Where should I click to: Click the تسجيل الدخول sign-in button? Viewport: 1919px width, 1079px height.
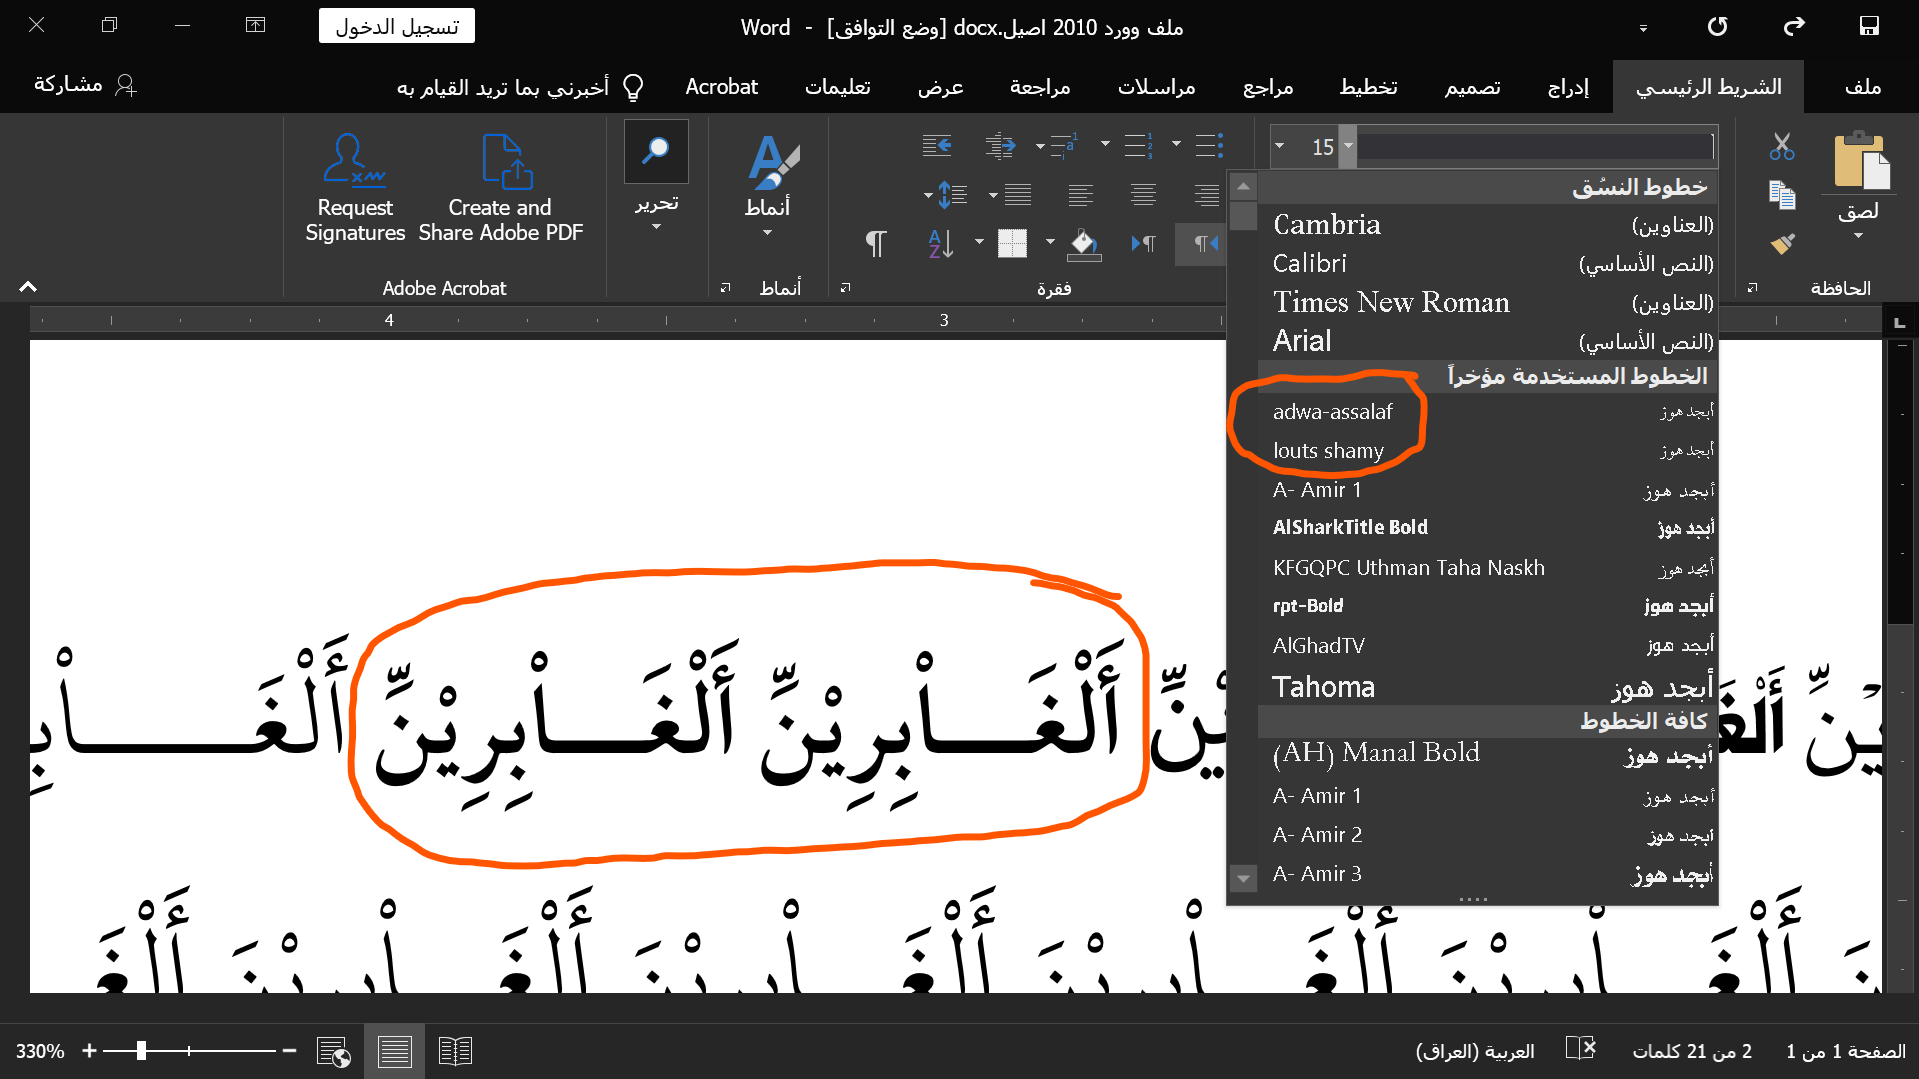[397, 27]
